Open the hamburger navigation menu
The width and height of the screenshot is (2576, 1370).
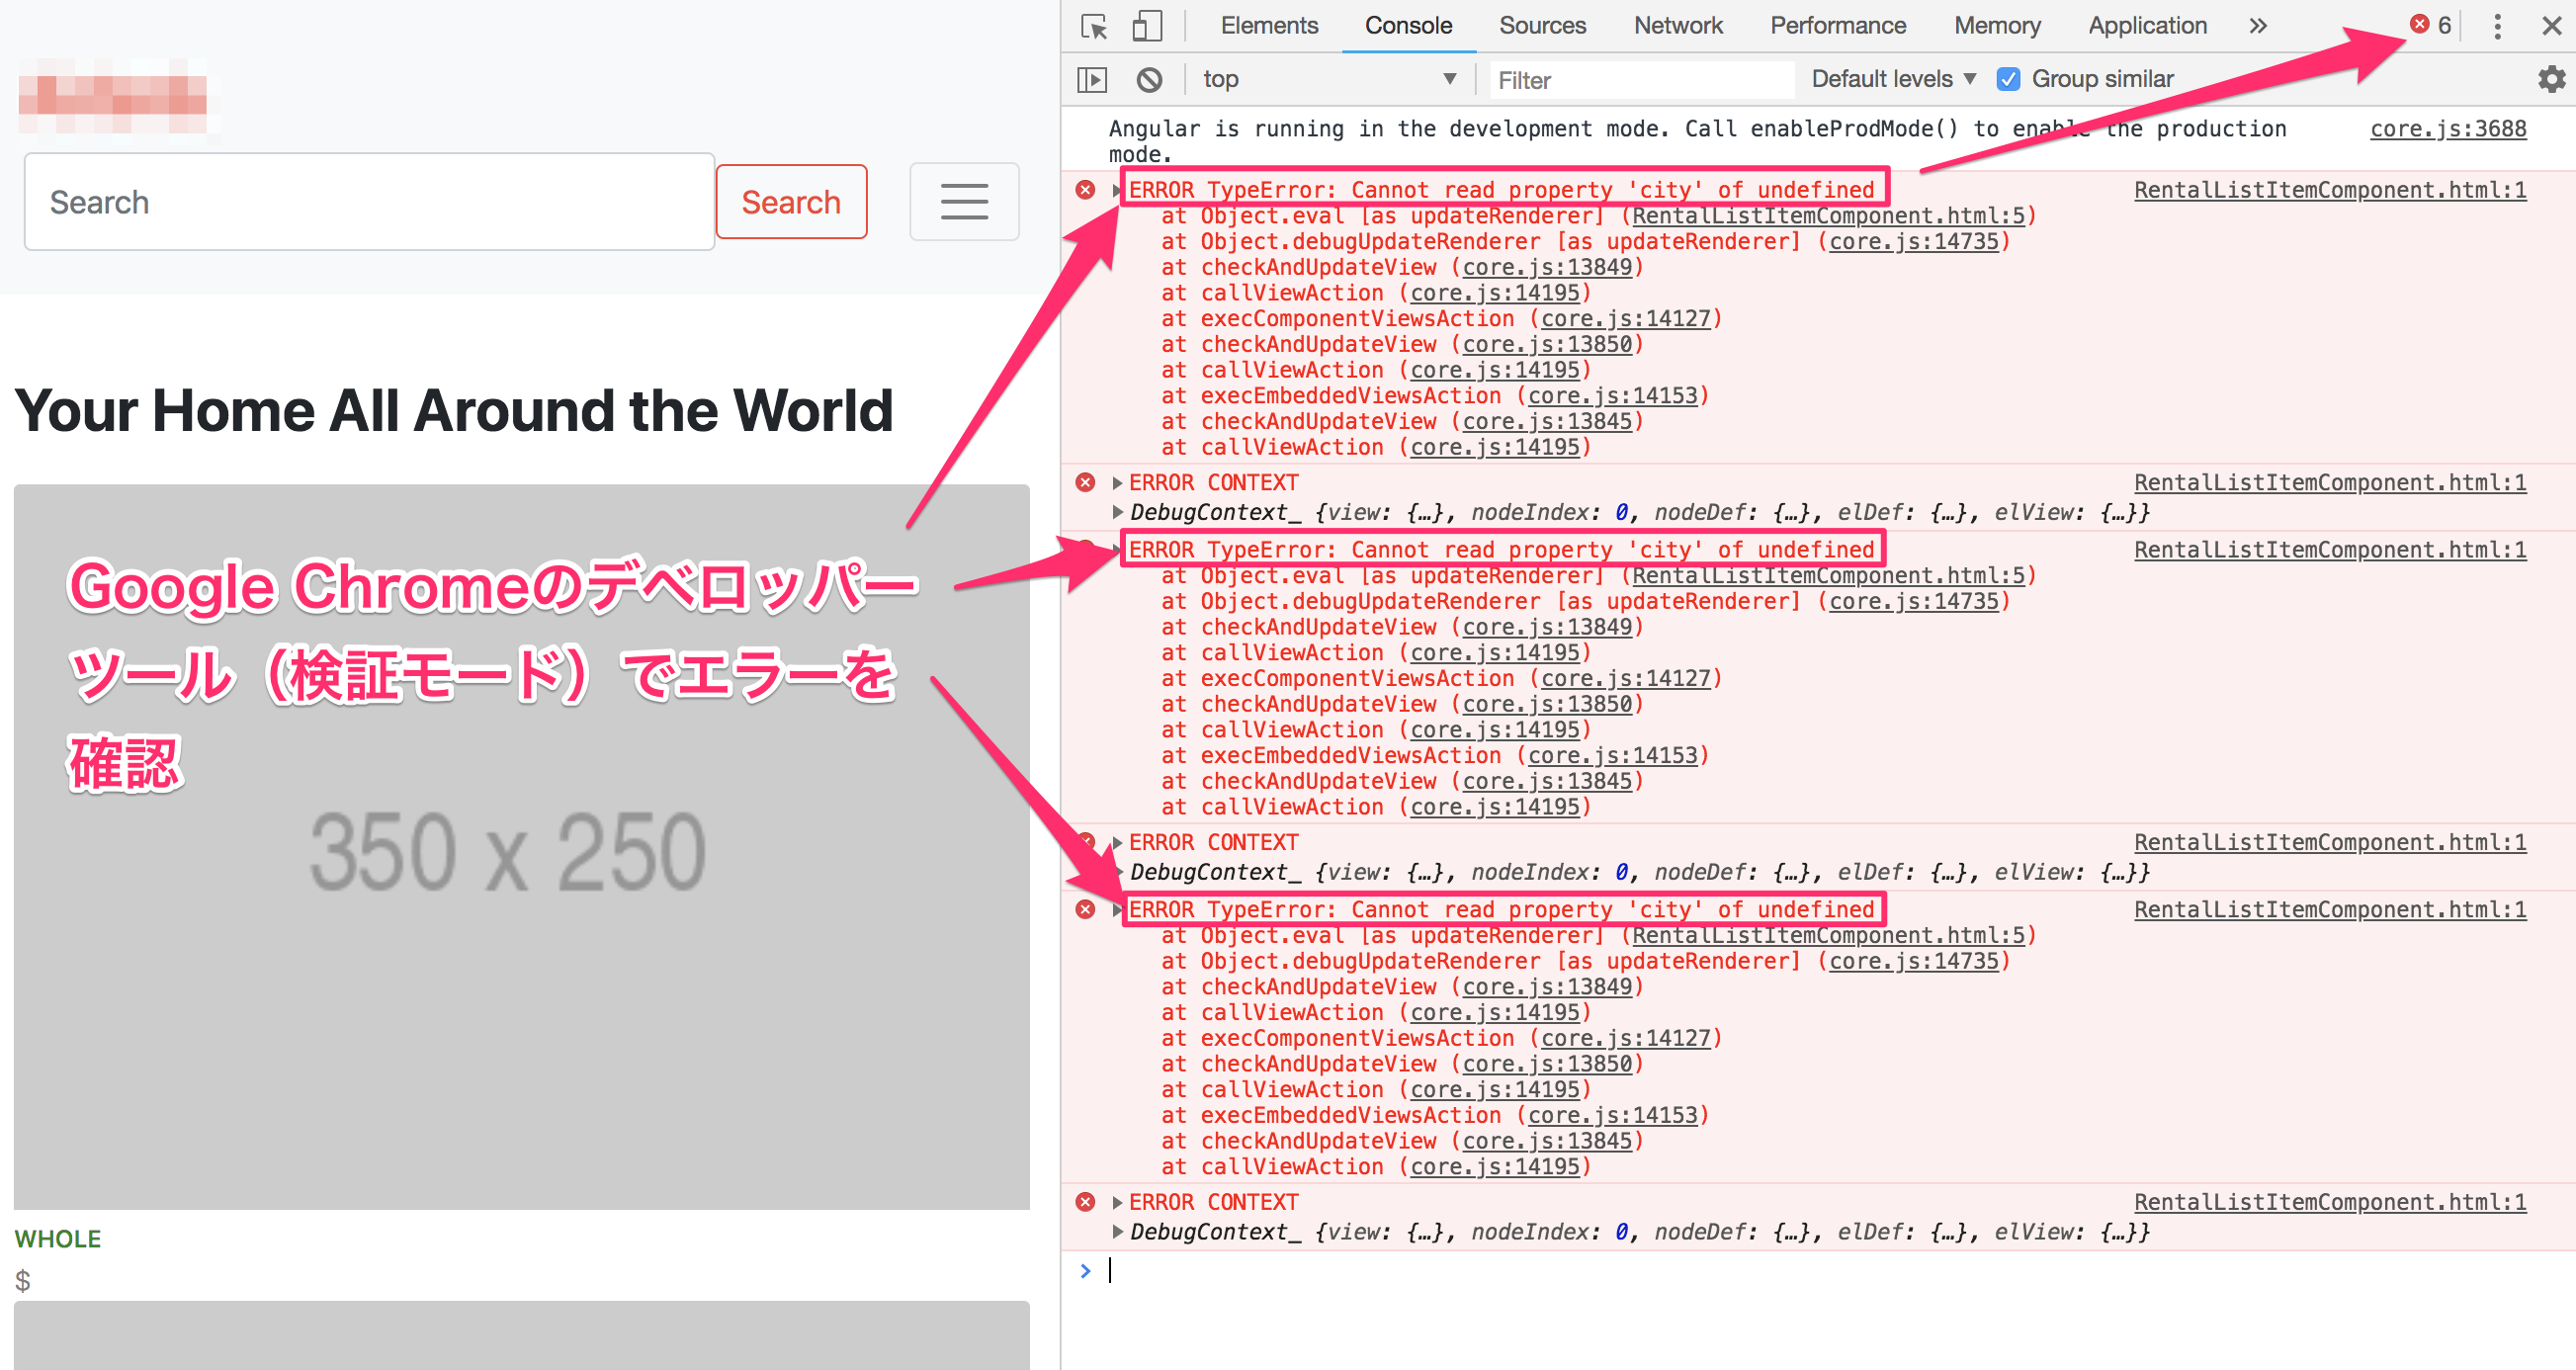coord(964,201)
